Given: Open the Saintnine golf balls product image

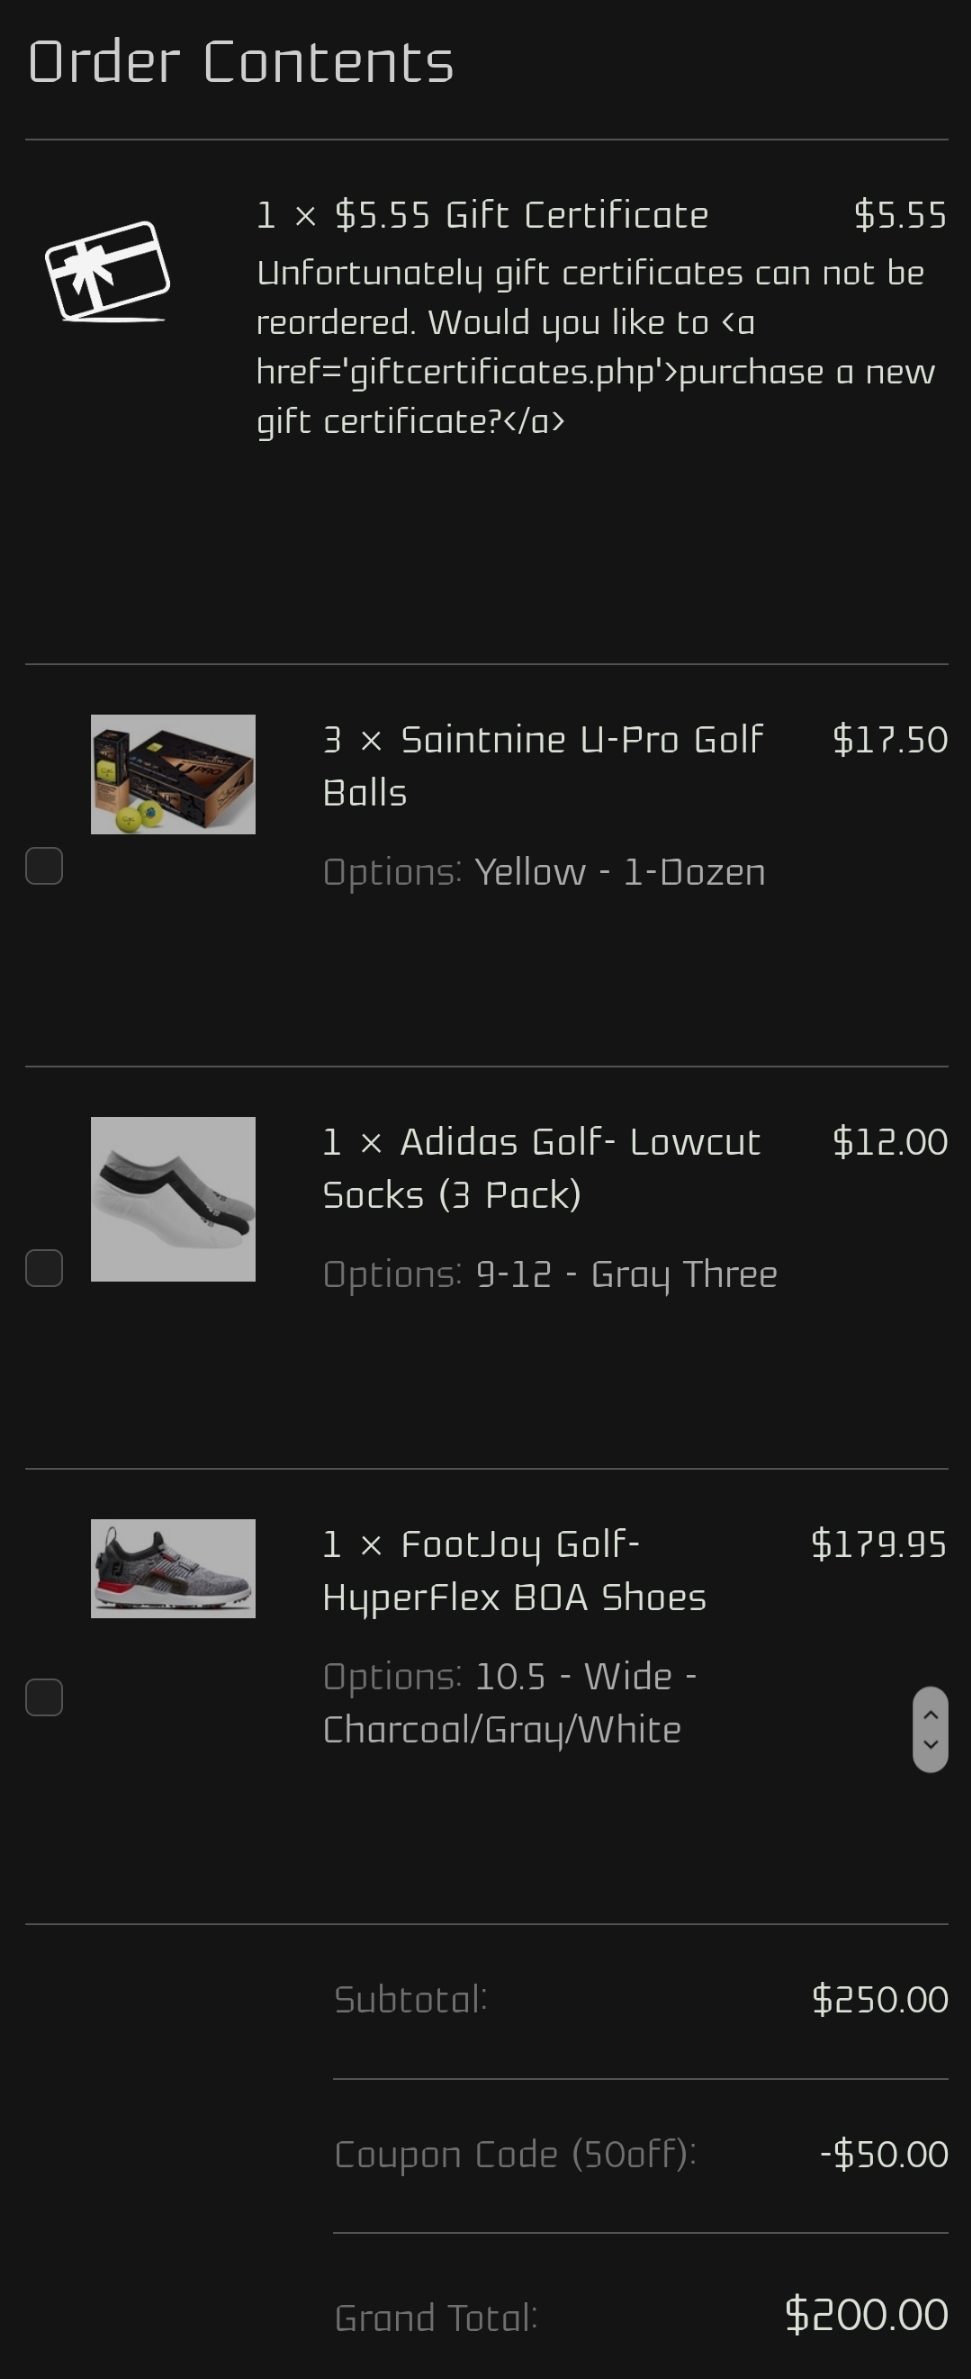Looking at the screenshot, I should [x=173, y=774].
